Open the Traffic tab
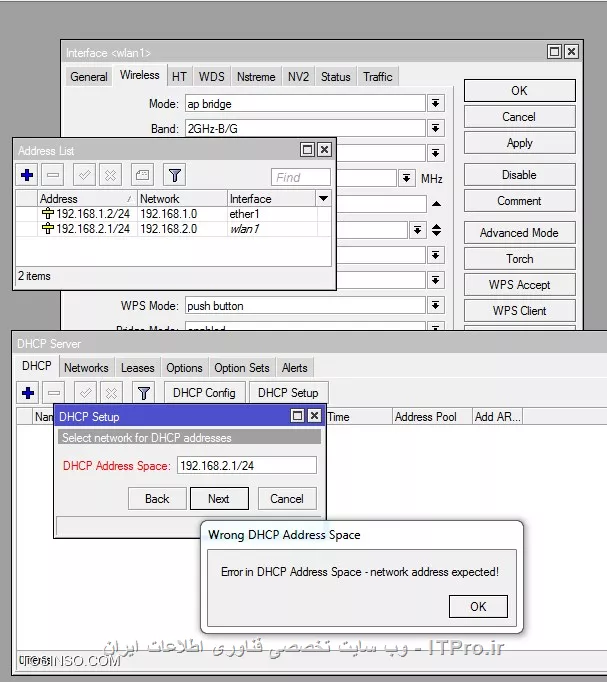 tap(378, 77)
